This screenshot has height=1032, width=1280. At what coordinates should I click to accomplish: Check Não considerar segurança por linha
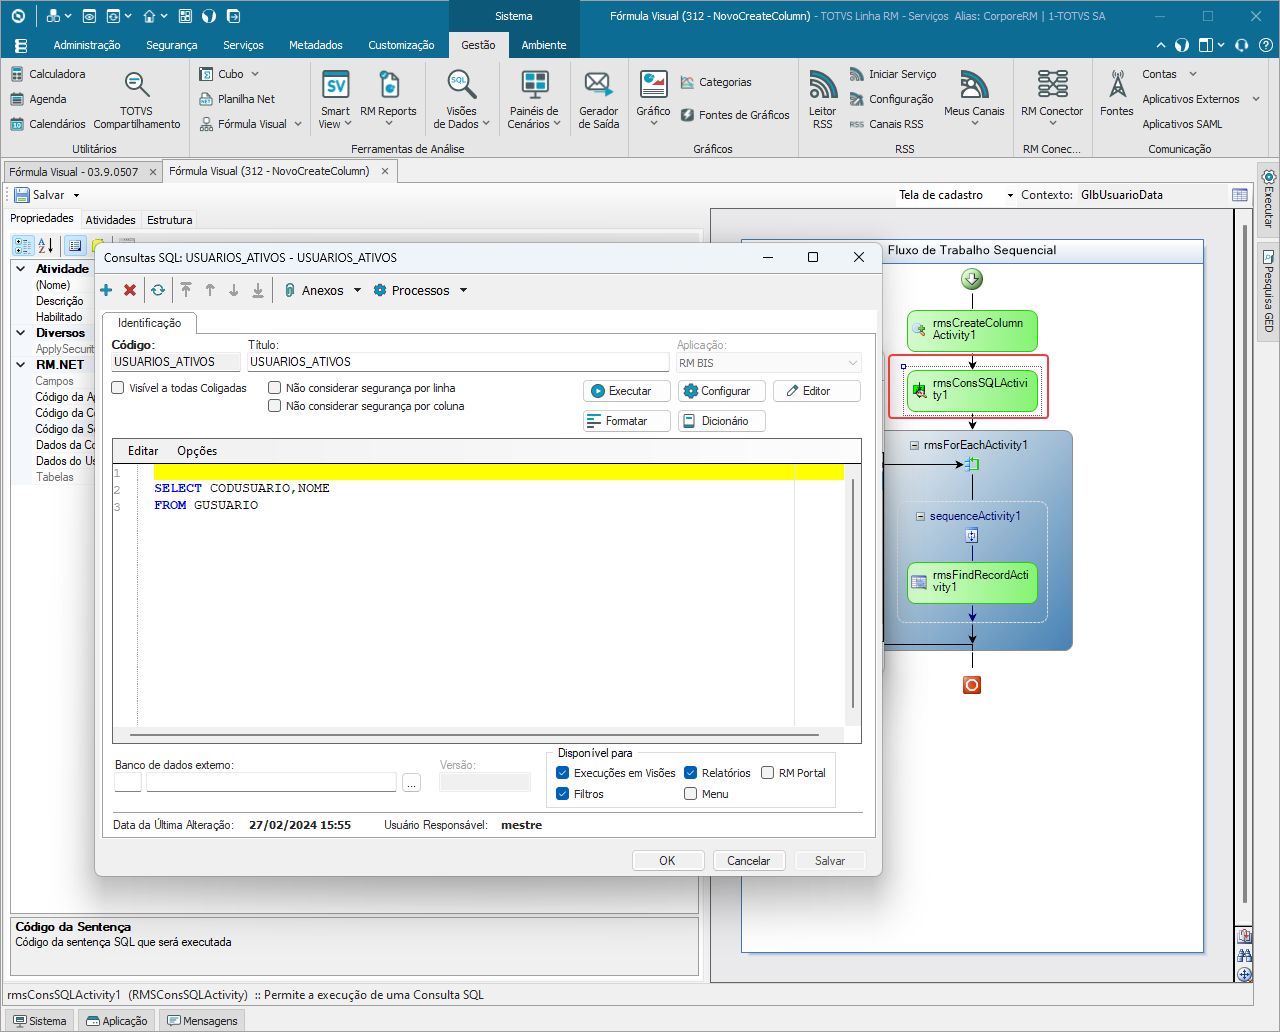pyautogui.click(x=275, y=388)
